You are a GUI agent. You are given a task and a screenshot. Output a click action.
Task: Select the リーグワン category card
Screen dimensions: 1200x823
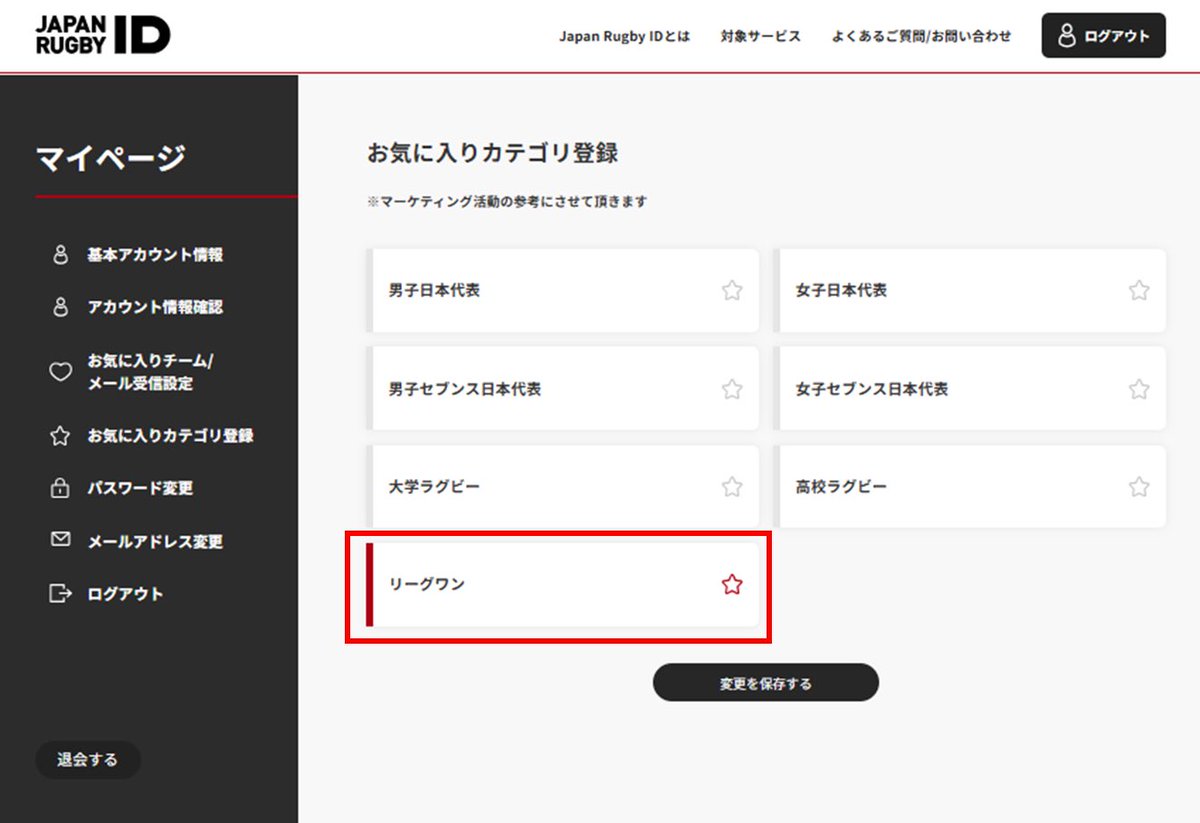pyautogui.click(x=563, y=585)
